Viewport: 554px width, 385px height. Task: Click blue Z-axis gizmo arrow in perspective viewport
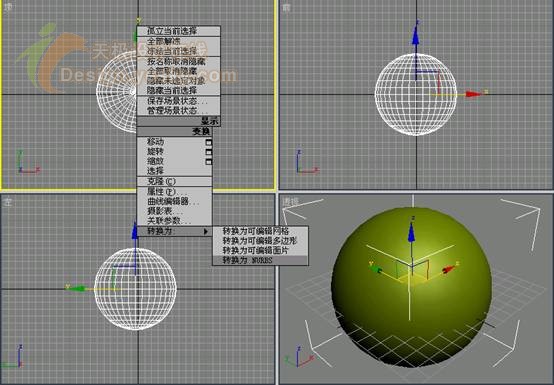click(411, 232)
